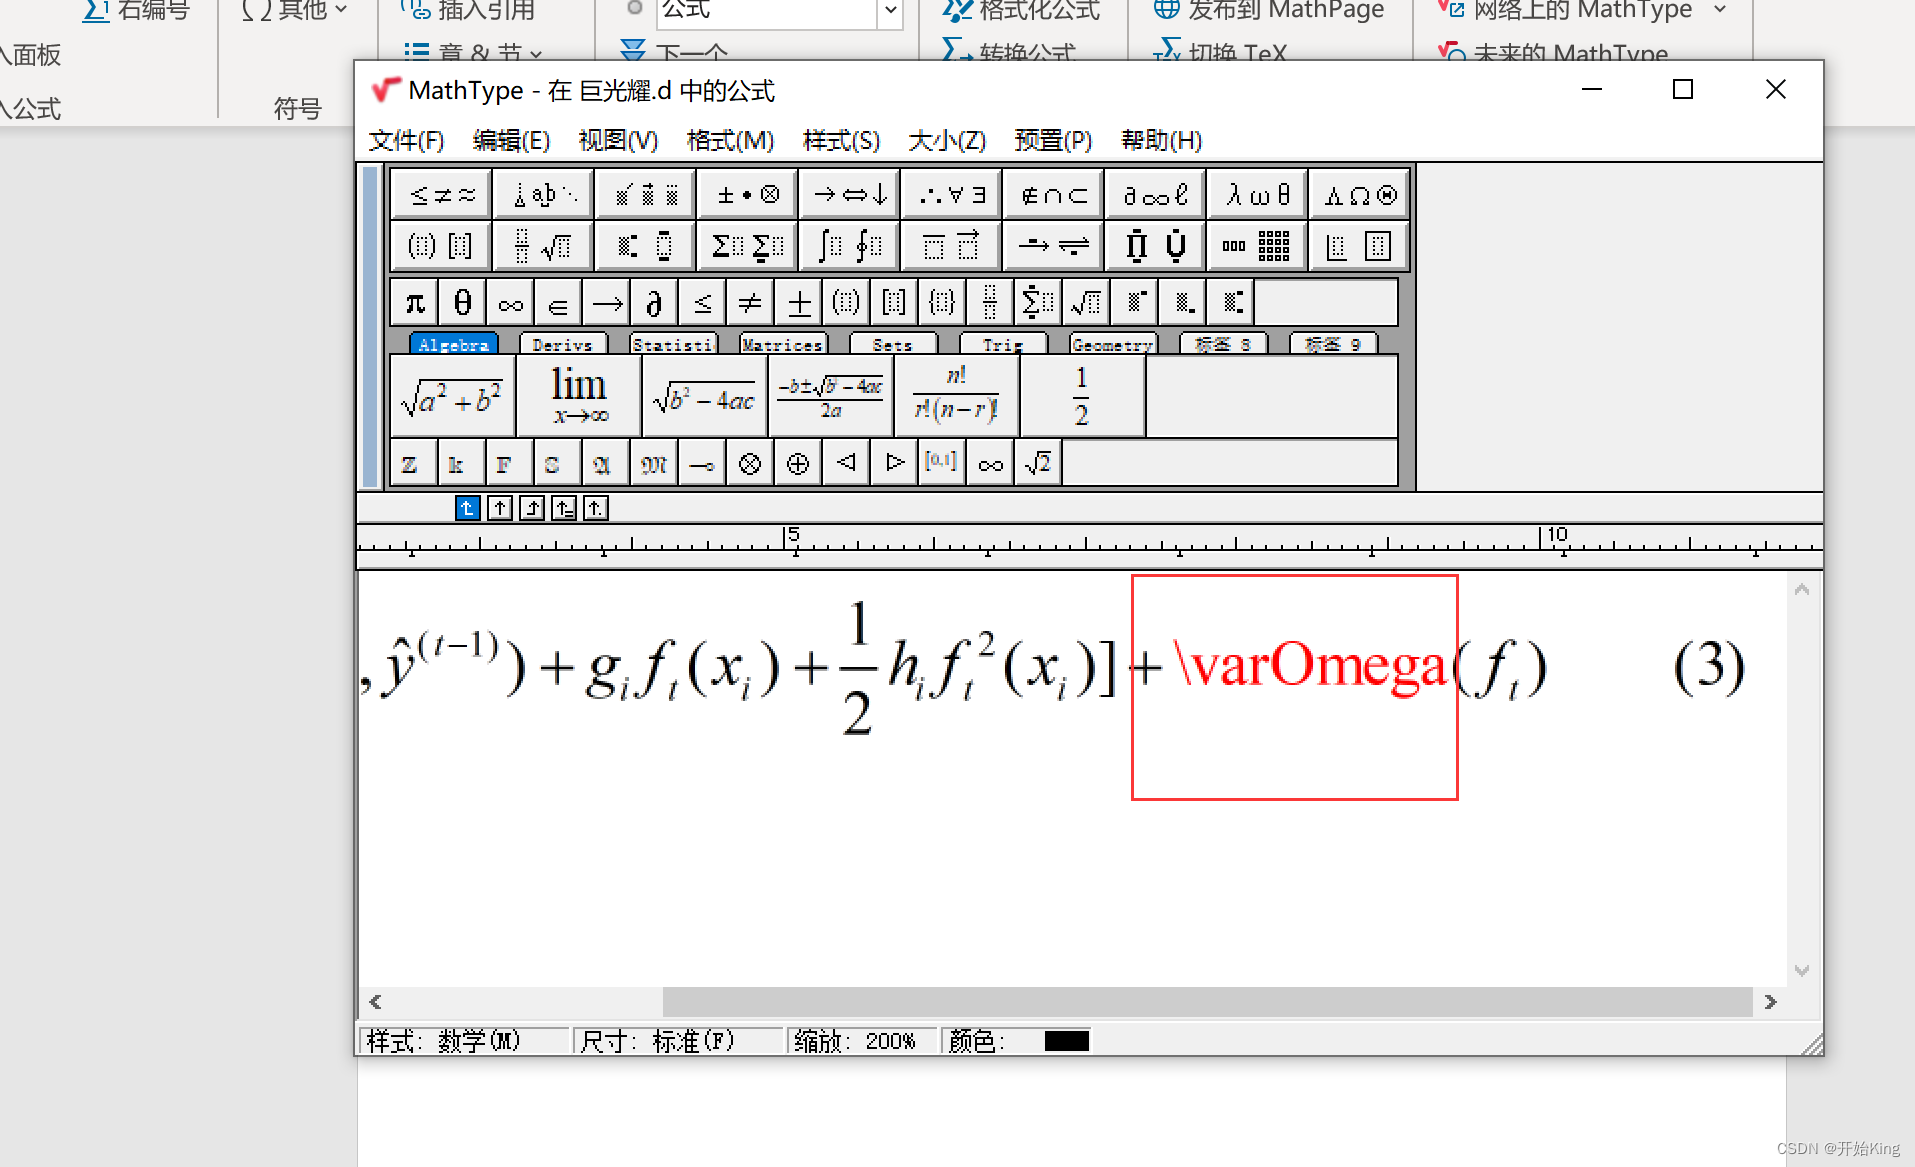The width and height of the screenshot is (1915, 1167).
Task: Open the integral templates palette
Action: [x=848, y=245]
